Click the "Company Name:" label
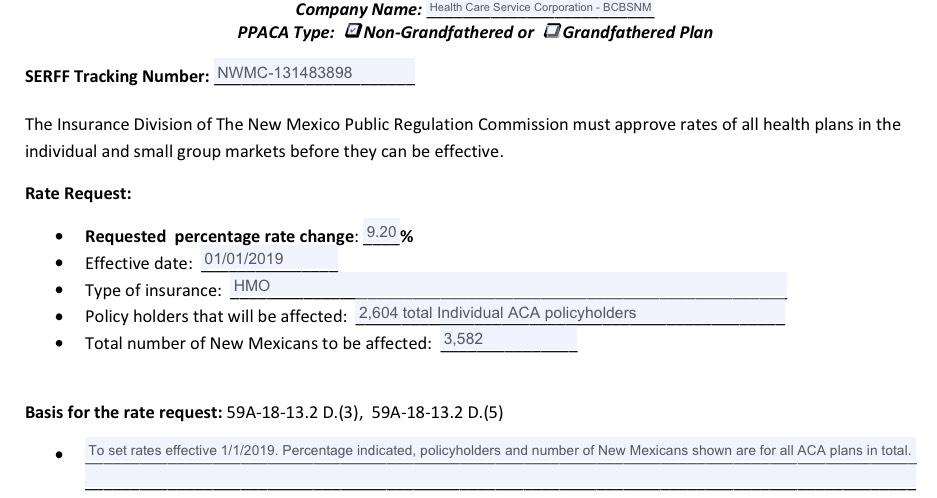The width and height of the screenshot is (937, 498). tap(359, 9)
